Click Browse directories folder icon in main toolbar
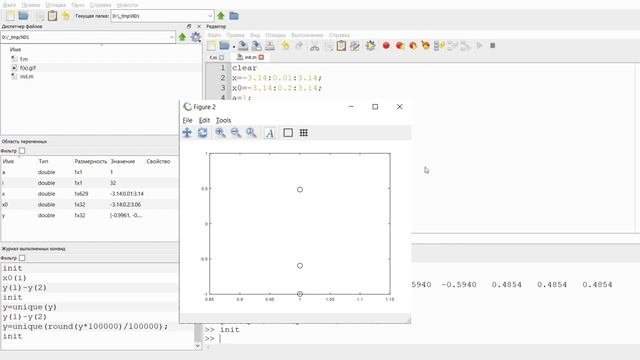 coord(234,16)
